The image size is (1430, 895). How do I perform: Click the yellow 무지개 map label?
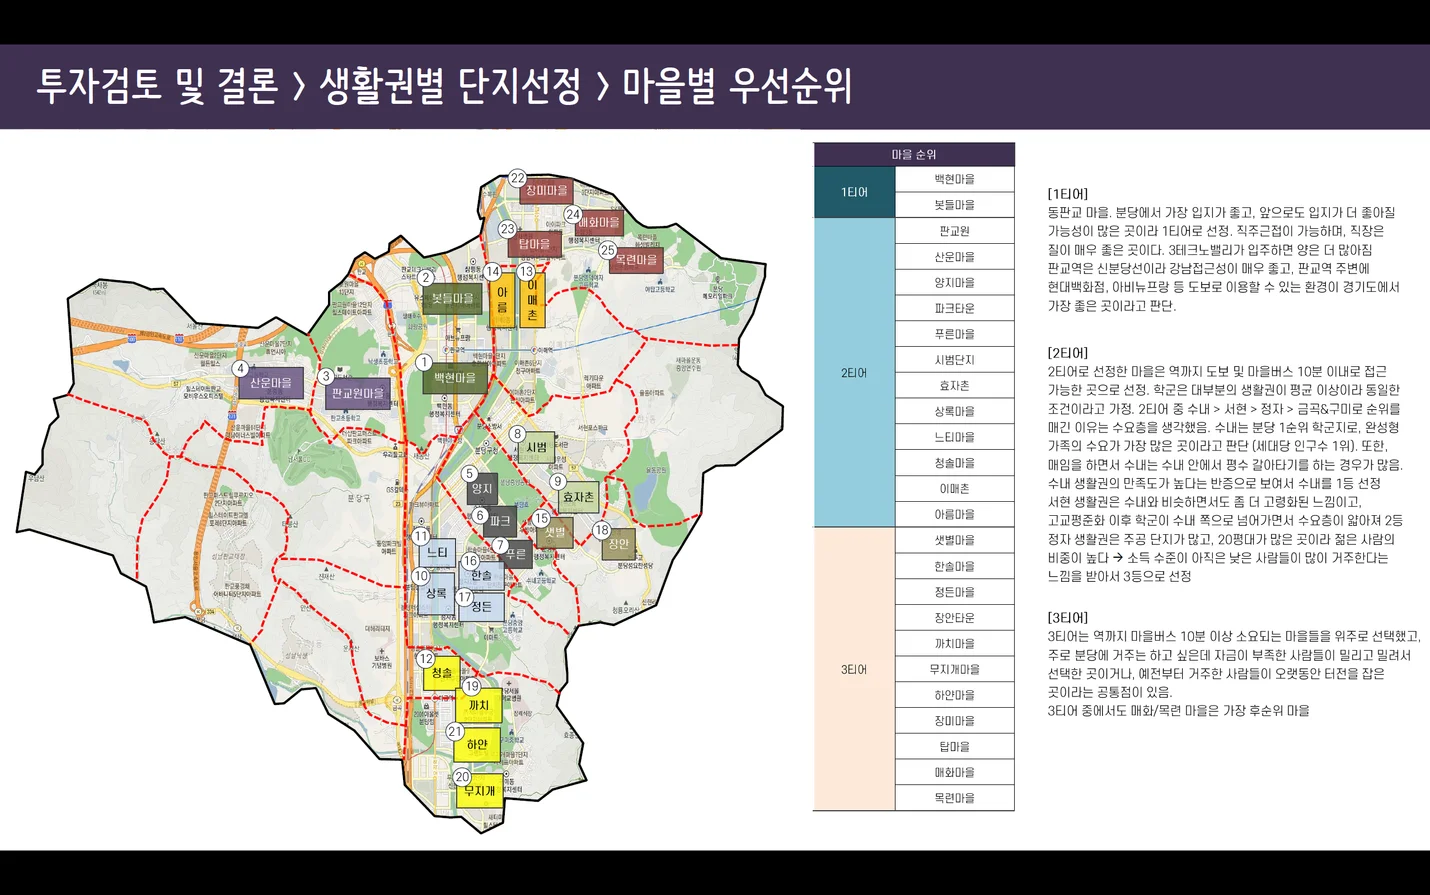click(x=480, y=791)
